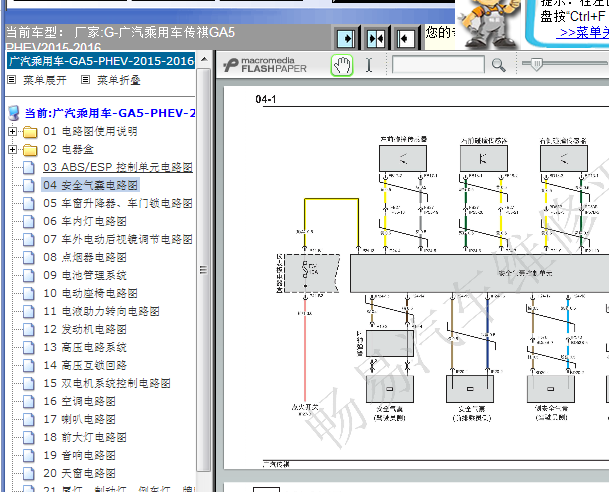
Task: Open 18 前大灯电路图
Action: click(85, 437)
